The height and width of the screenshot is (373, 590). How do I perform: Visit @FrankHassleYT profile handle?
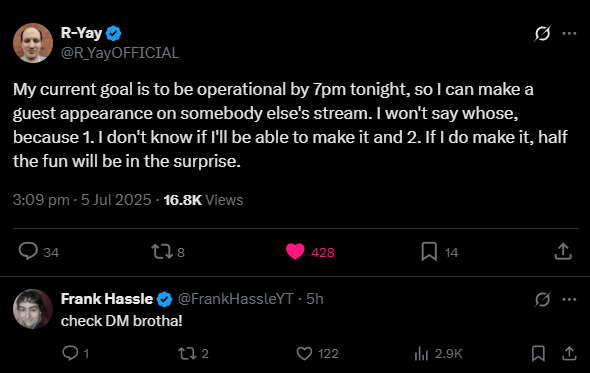pyautogui.click(x=235, y=299)
